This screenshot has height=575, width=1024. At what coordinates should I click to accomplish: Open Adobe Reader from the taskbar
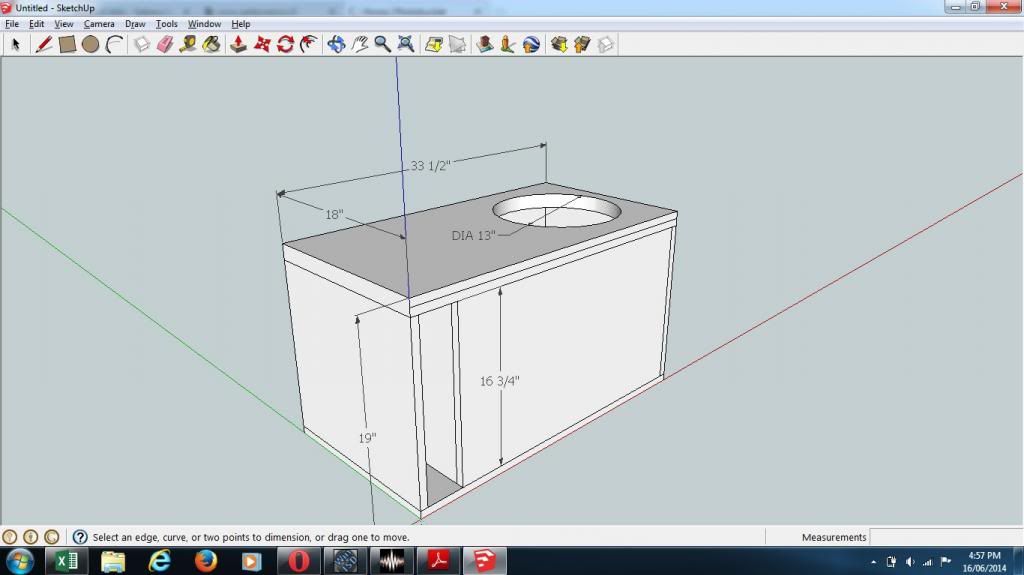(438, 561)
